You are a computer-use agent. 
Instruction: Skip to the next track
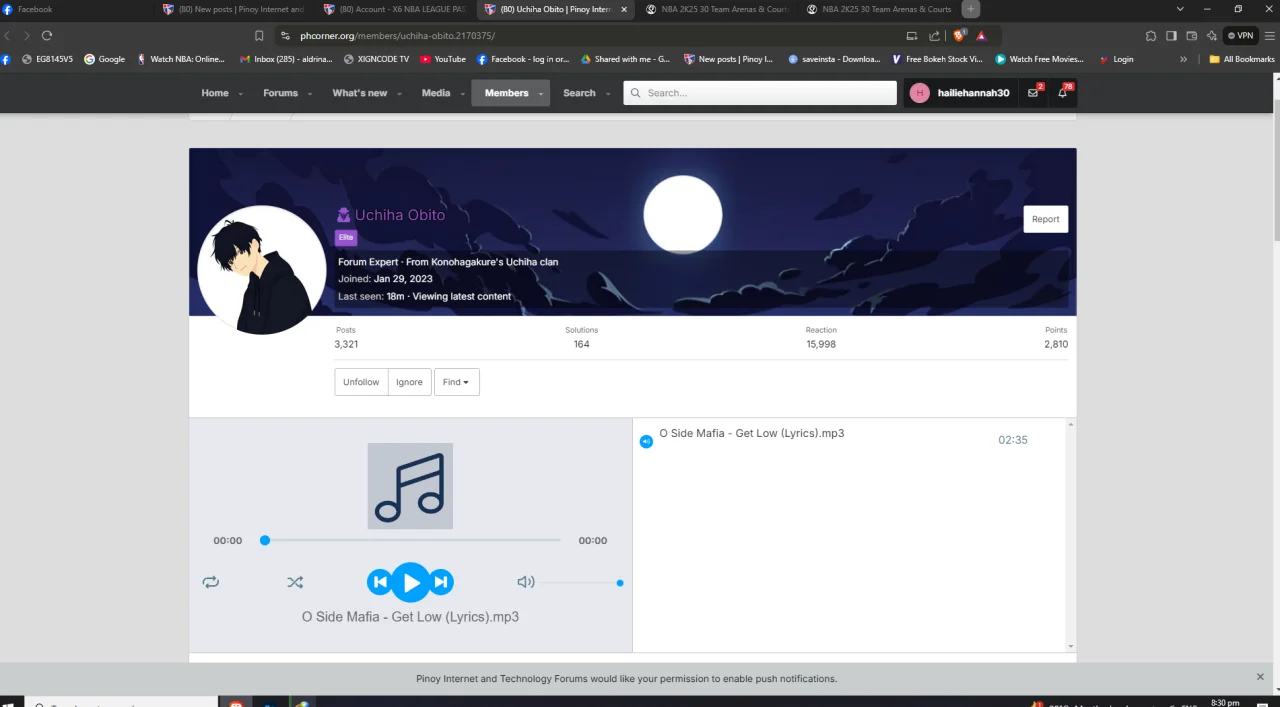coord(441,582)
